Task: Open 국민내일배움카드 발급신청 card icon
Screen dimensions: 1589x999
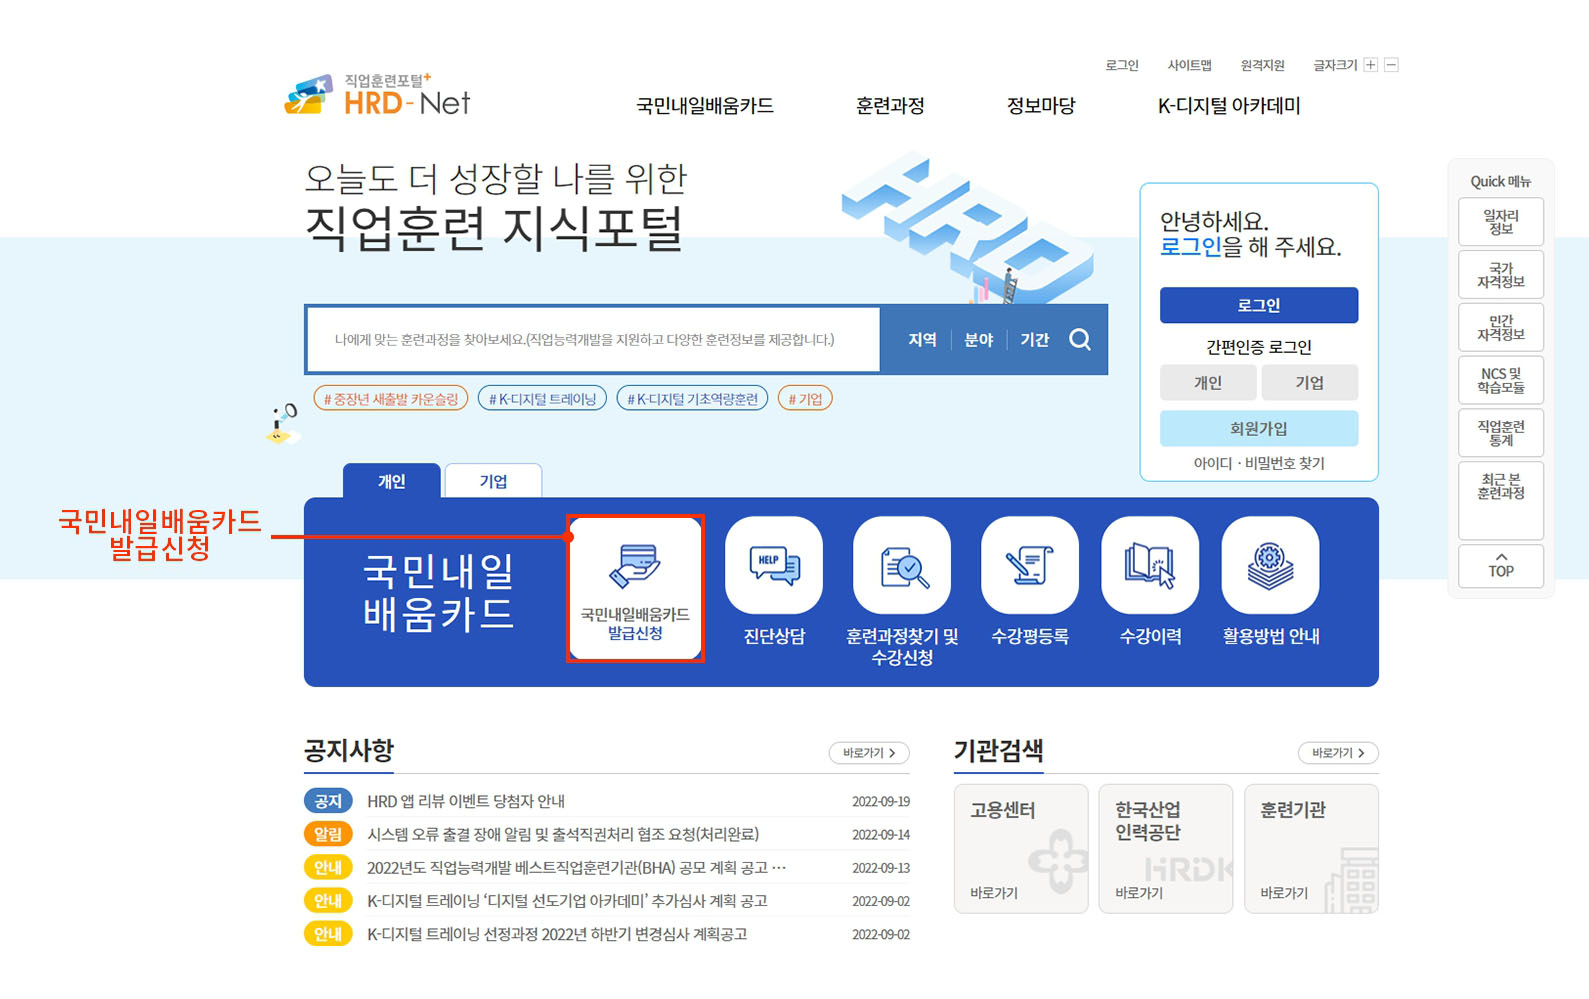Action: tap(635, 588)
